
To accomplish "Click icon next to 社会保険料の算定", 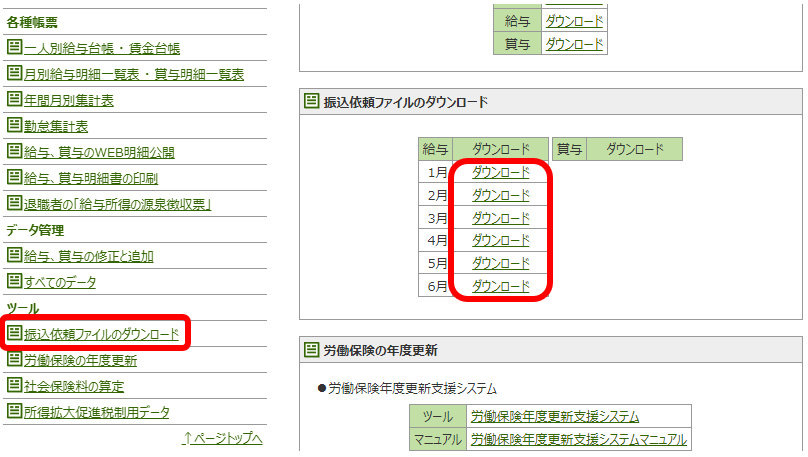I will [14, 386].
